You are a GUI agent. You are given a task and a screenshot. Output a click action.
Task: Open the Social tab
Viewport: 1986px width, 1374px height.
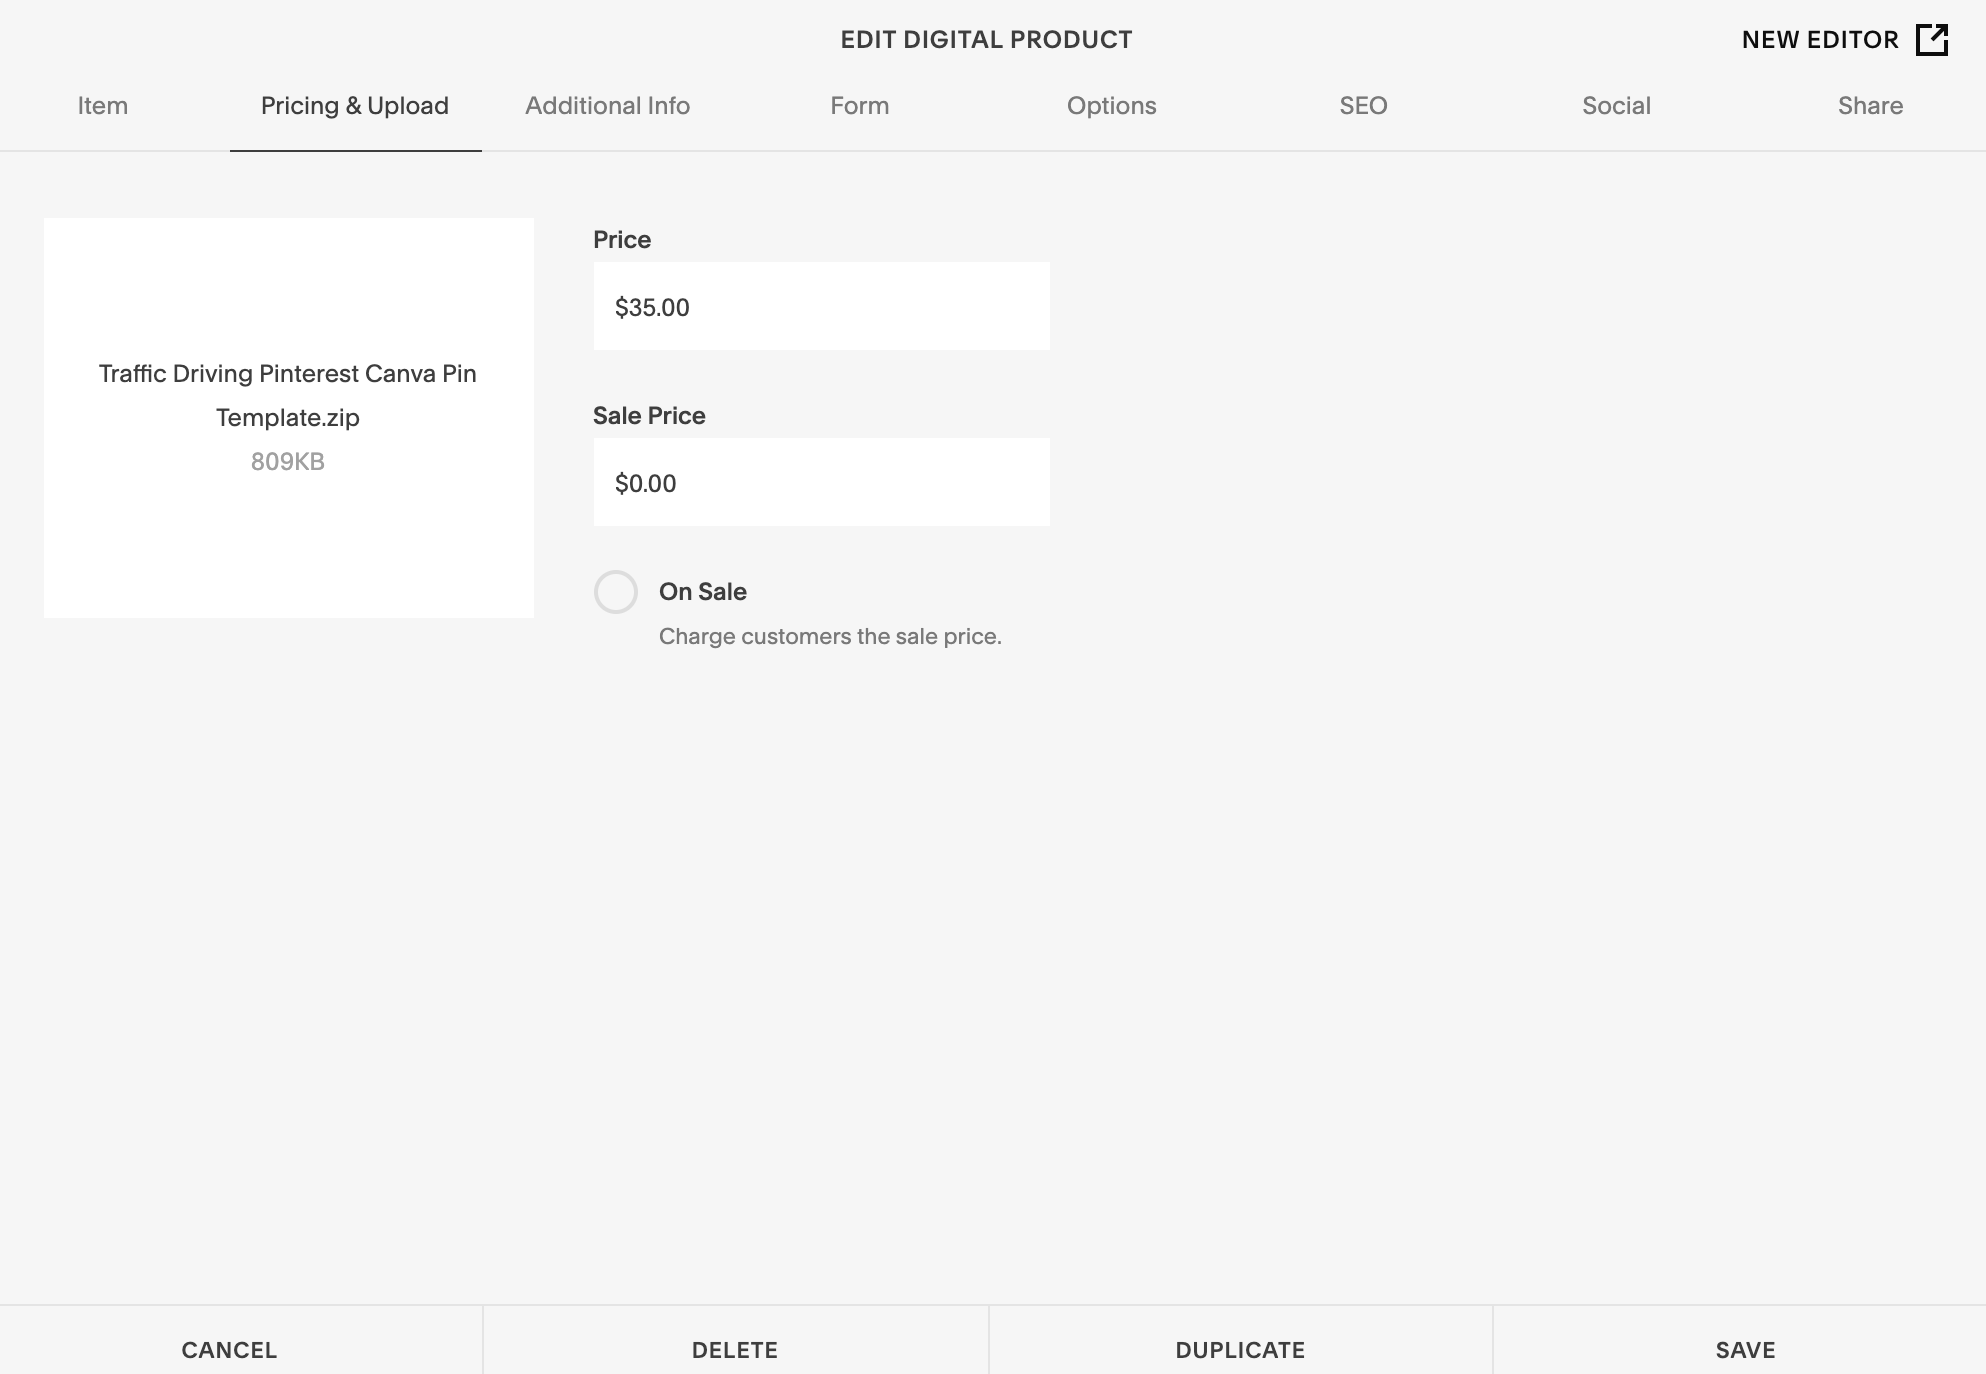pos(1616,106)
